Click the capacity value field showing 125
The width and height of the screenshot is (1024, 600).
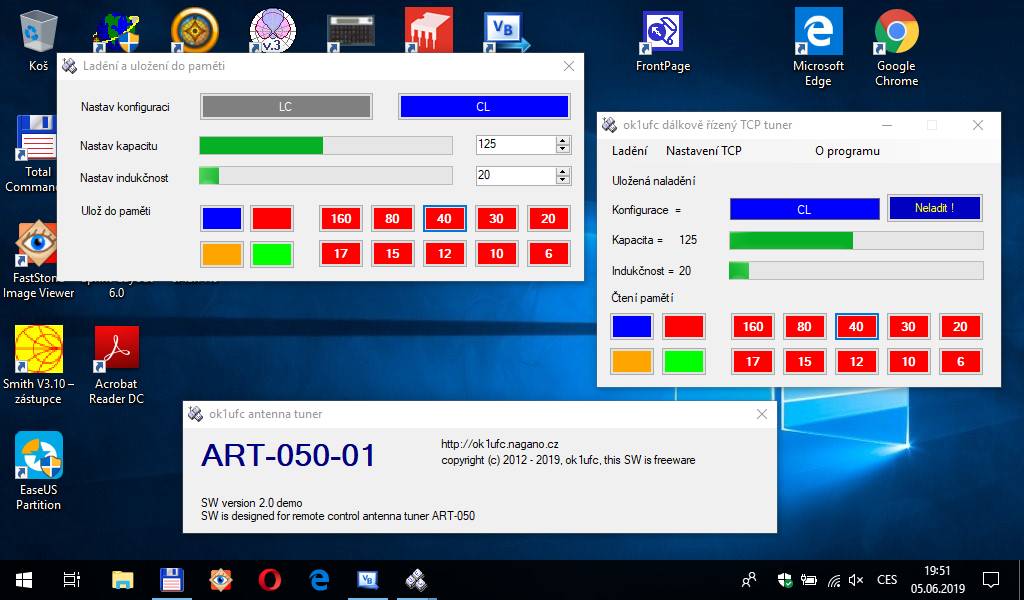(x=514, y=144)
